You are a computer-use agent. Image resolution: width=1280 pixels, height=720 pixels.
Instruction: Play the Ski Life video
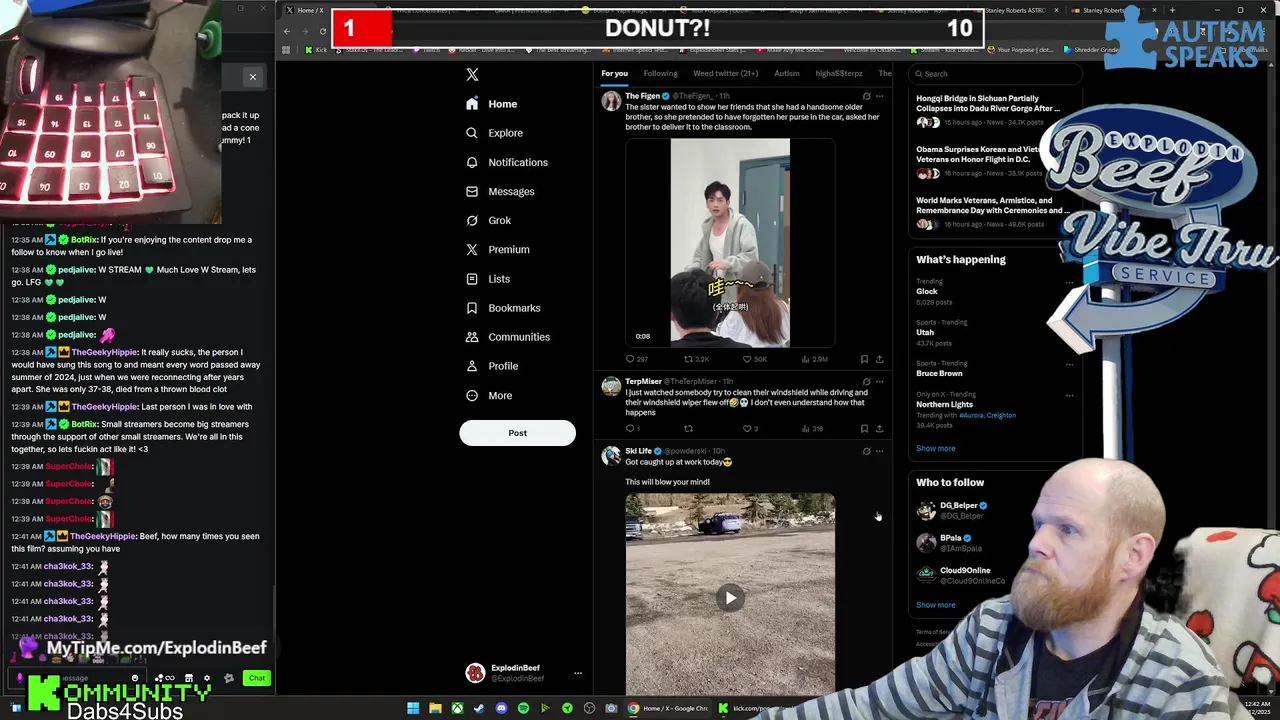[x=730, y=598]
